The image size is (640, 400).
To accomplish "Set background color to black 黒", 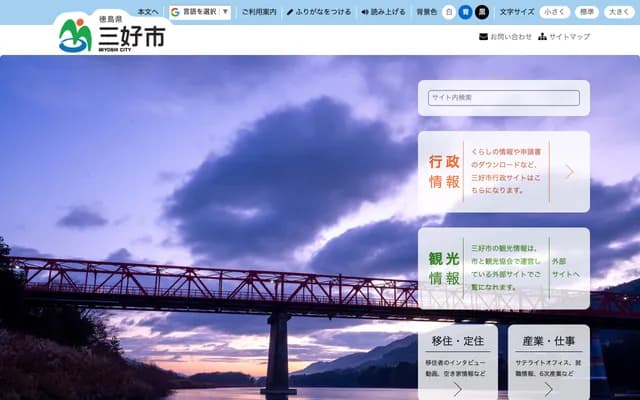I will [482, 12].
